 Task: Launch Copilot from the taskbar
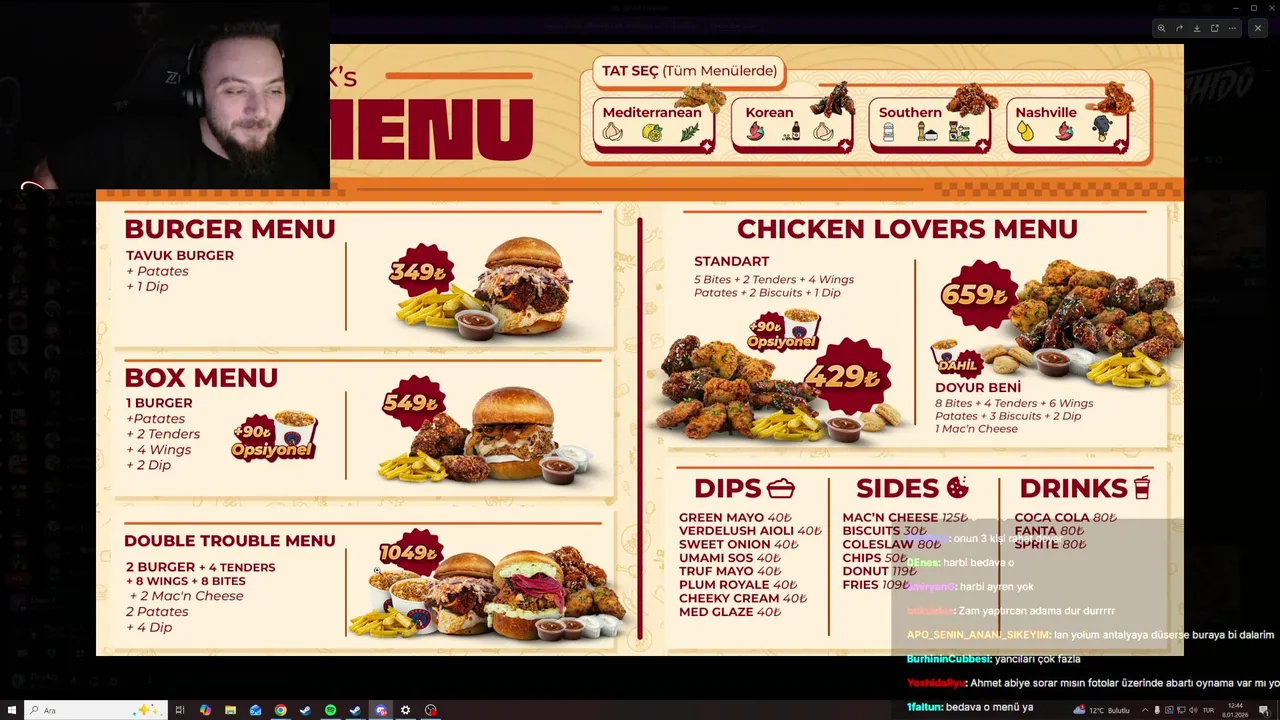[x=205, y=710]
